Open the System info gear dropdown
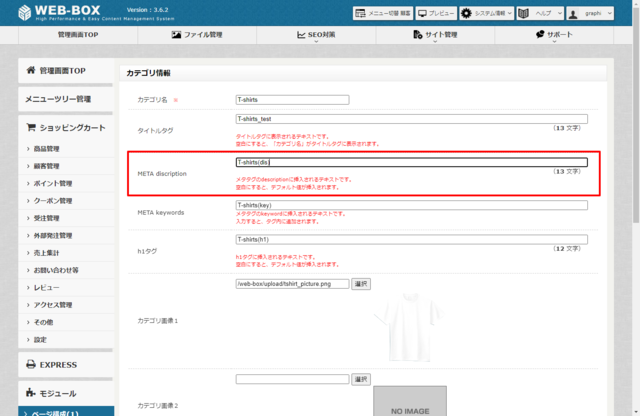640x416 pixels. pyautogui.click(x=487, y=13)
